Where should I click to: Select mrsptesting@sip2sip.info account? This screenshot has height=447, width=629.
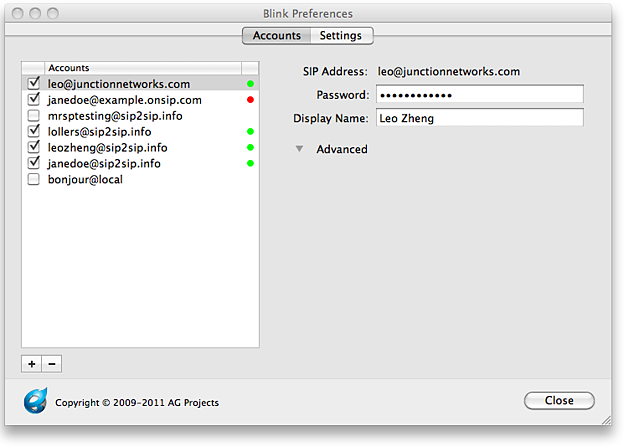(x=140, y=116)
